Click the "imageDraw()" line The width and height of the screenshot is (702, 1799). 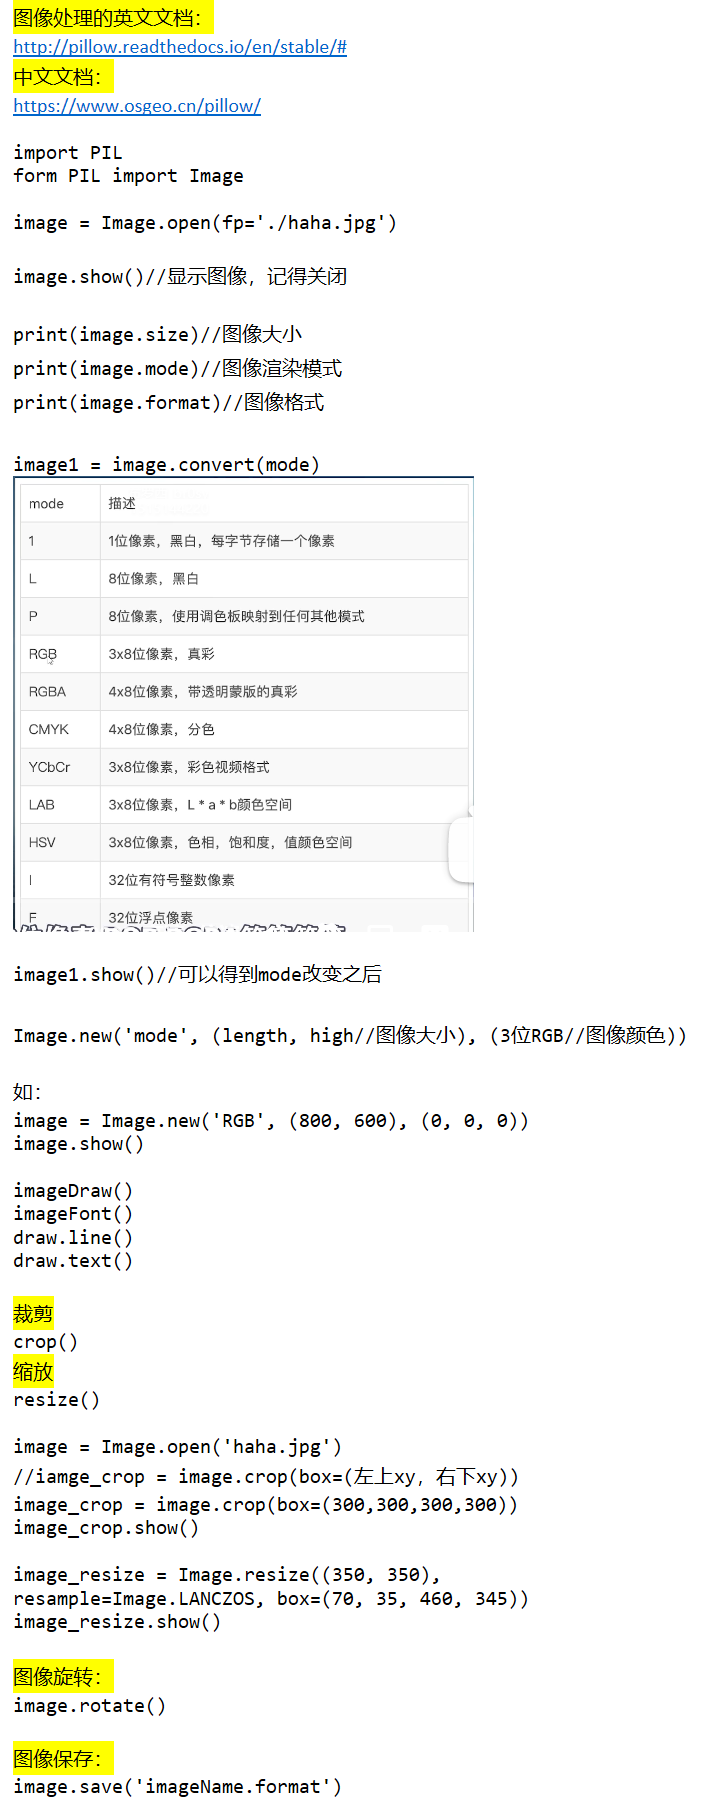pyautogui.click(x=72, y=1191)
